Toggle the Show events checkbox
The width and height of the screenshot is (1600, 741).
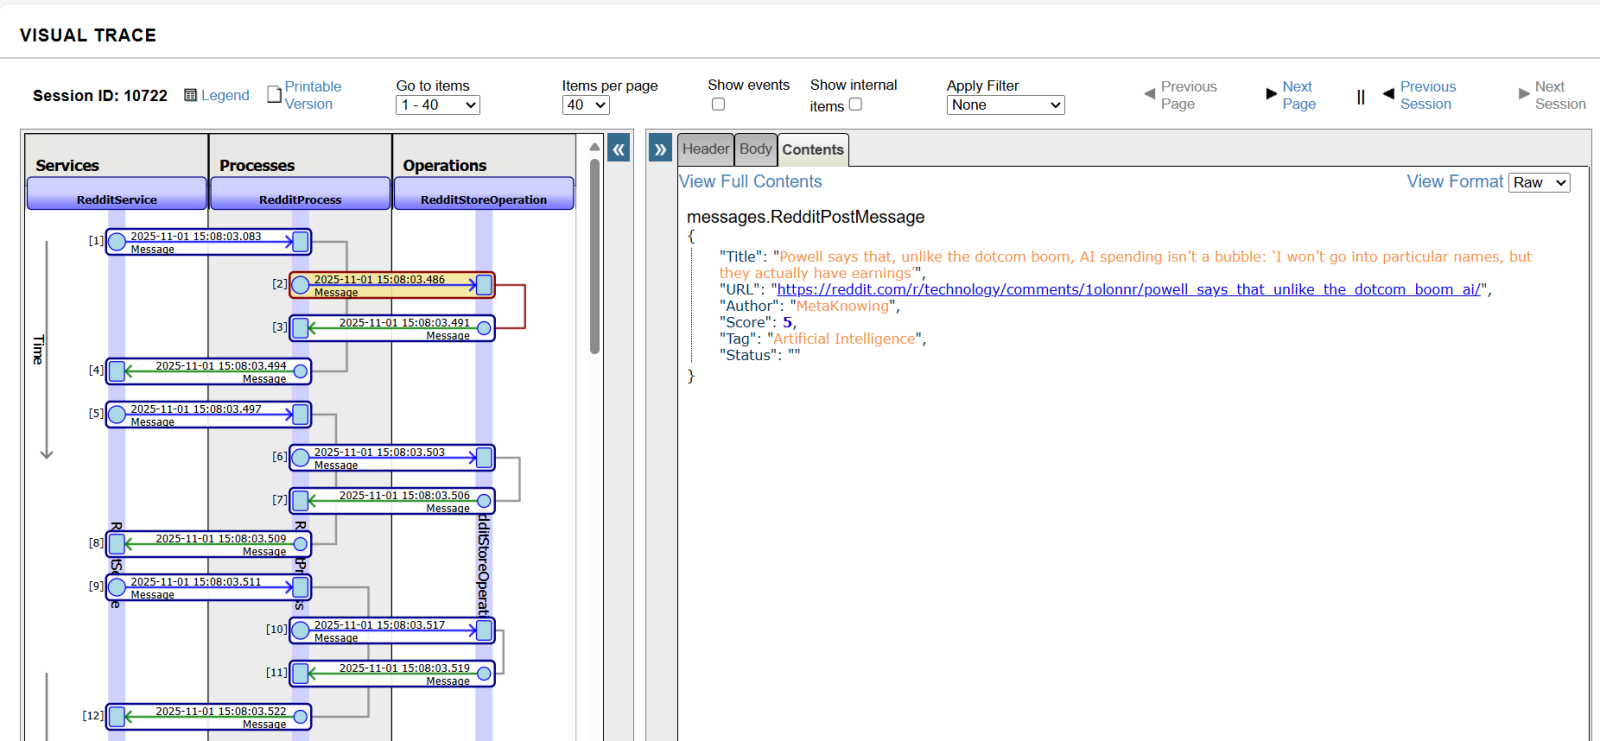click(x=718, y=104)
